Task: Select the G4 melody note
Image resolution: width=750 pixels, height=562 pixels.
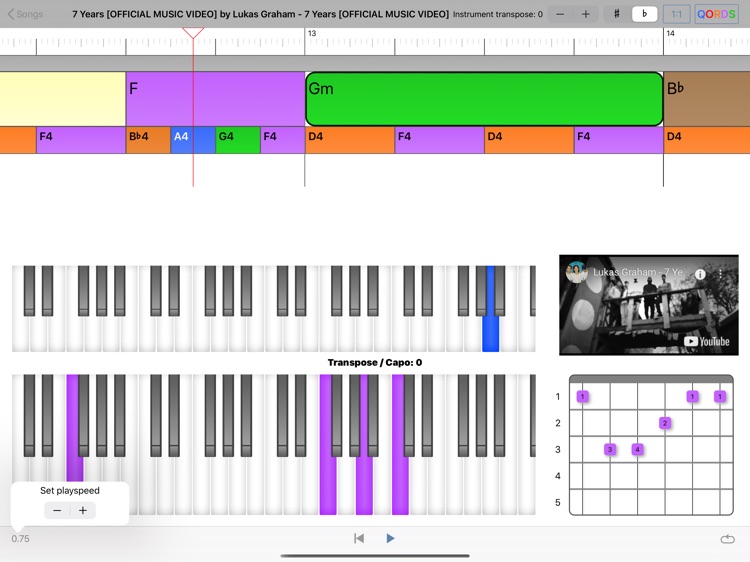Action: pos(238,140)
